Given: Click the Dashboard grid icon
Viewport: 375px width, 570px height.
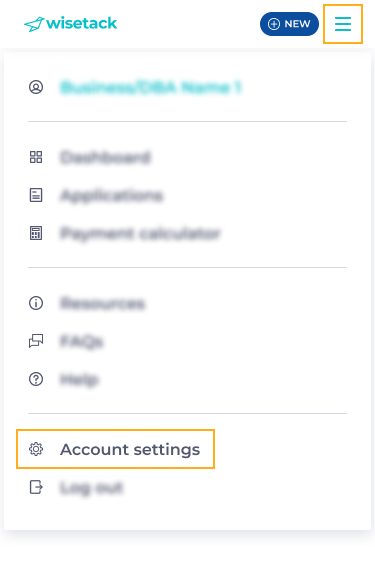Looking at the screenshot, I should [36, 157].
